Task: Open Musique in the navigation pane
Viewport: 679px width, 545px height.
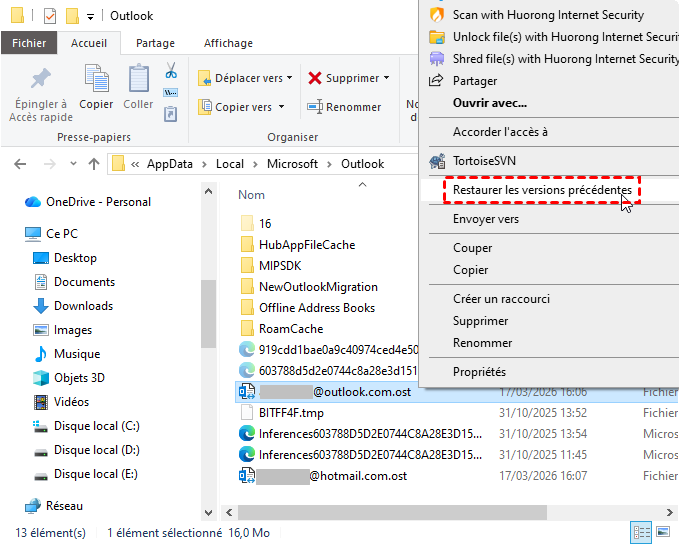Action: (67, 354)
